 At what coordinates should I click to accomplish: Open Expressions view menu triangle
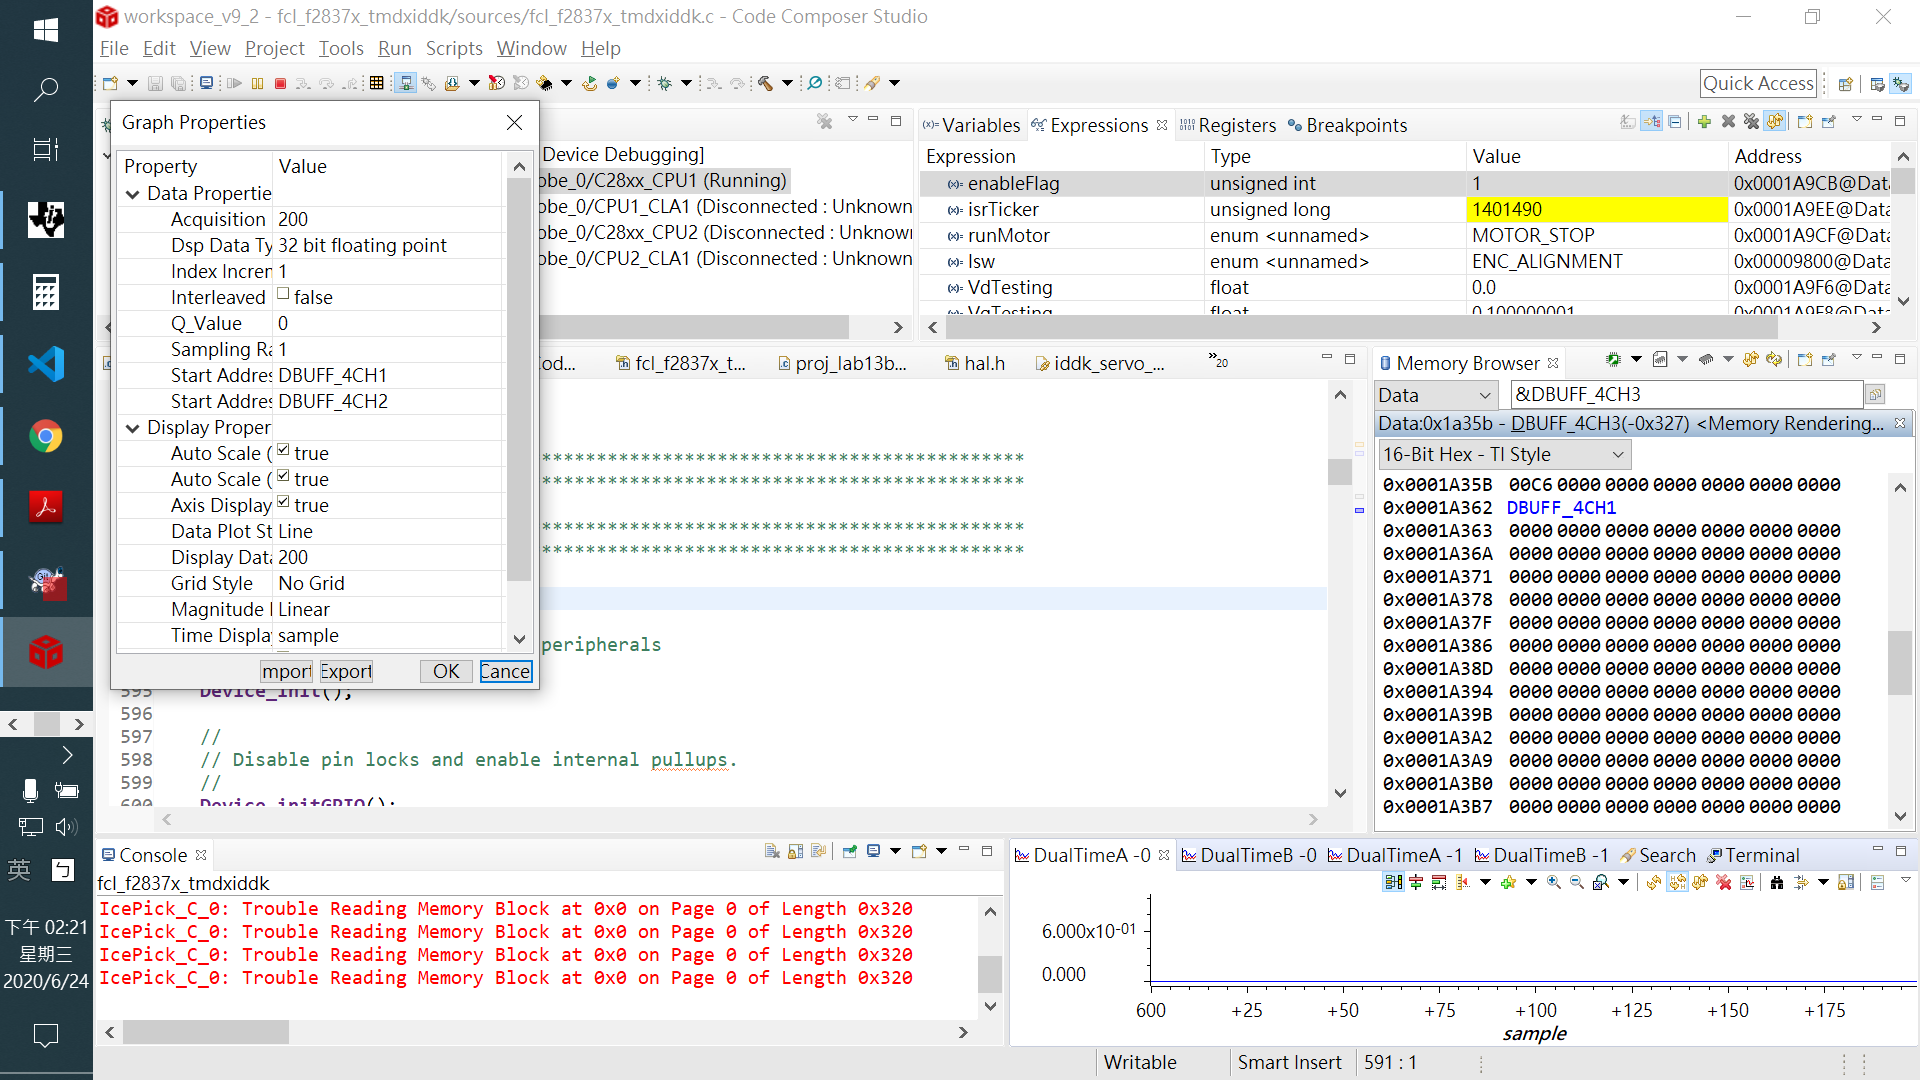pos(1857,119)
